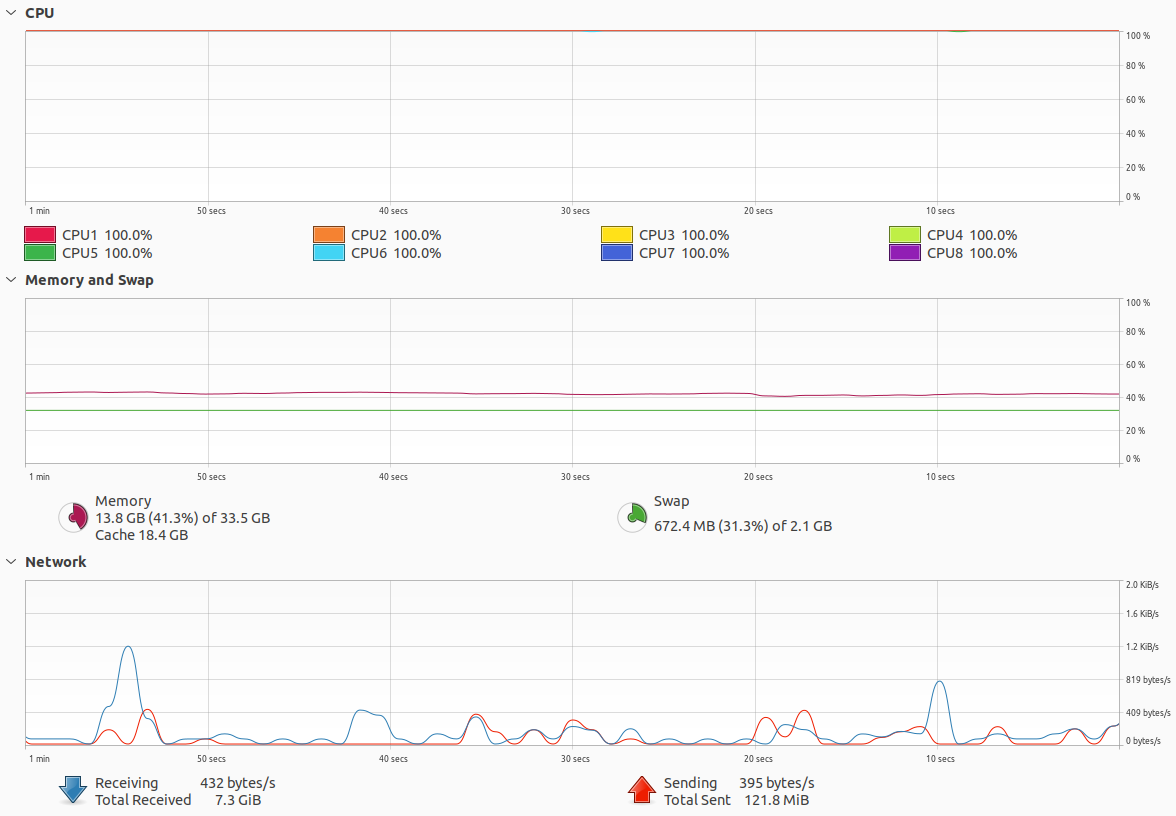Open the CPU3 yellow color swatch
1176x816 pixels.
616,235
